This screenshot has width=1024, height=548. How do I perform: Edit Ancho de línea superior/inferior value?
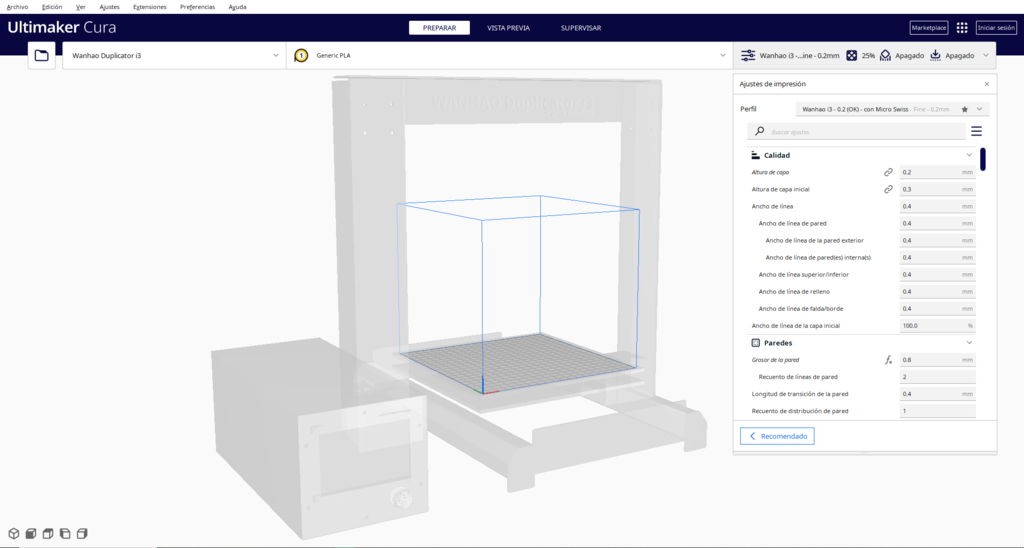[x=937, y=274]
